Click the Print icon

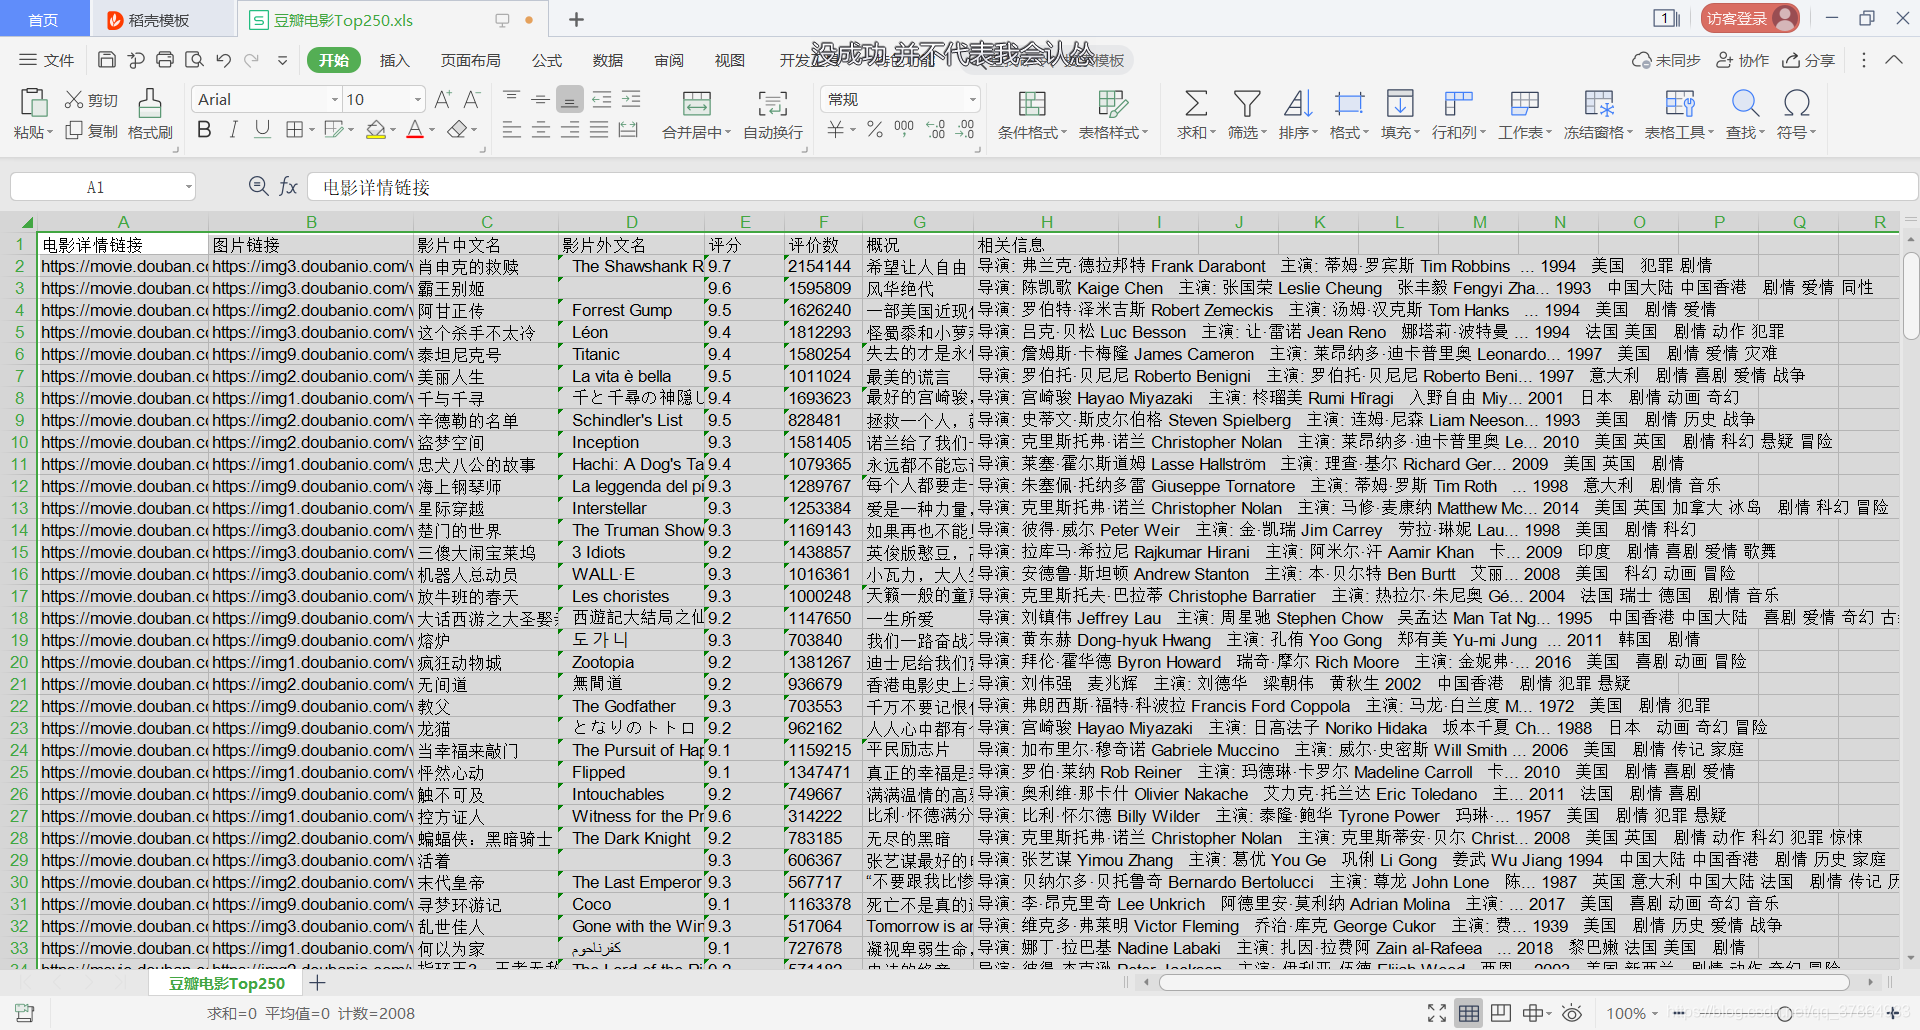coord(165,60)
